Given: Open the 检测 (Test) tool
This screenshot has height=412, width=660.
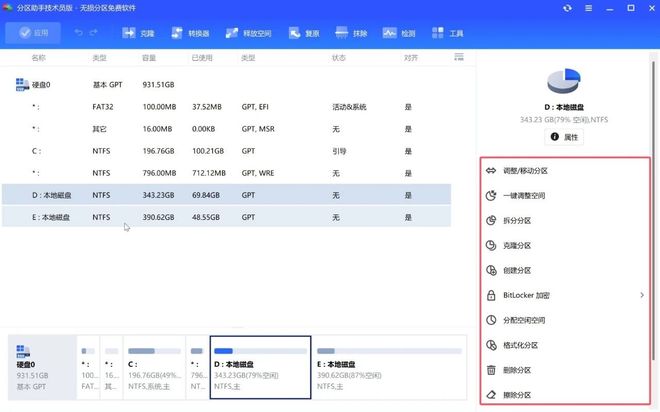Looking at the screenshot, I should coord(399,33).
